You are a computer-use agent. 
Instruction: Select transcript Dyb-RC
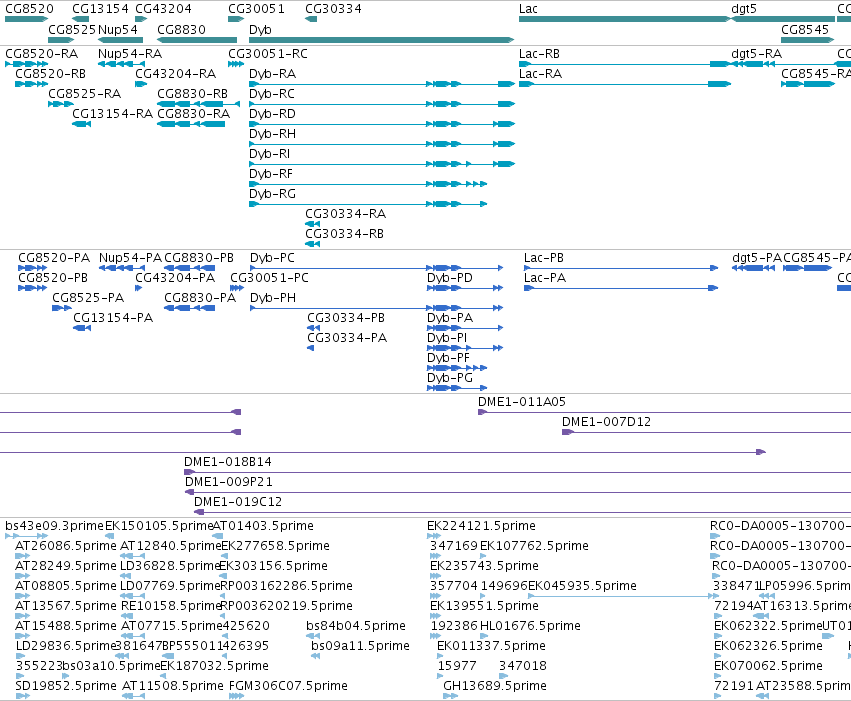coord(272,94)
